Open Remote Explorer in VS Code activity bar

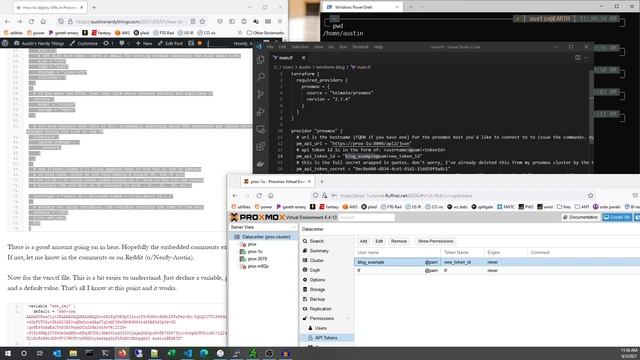coord(261,129)
